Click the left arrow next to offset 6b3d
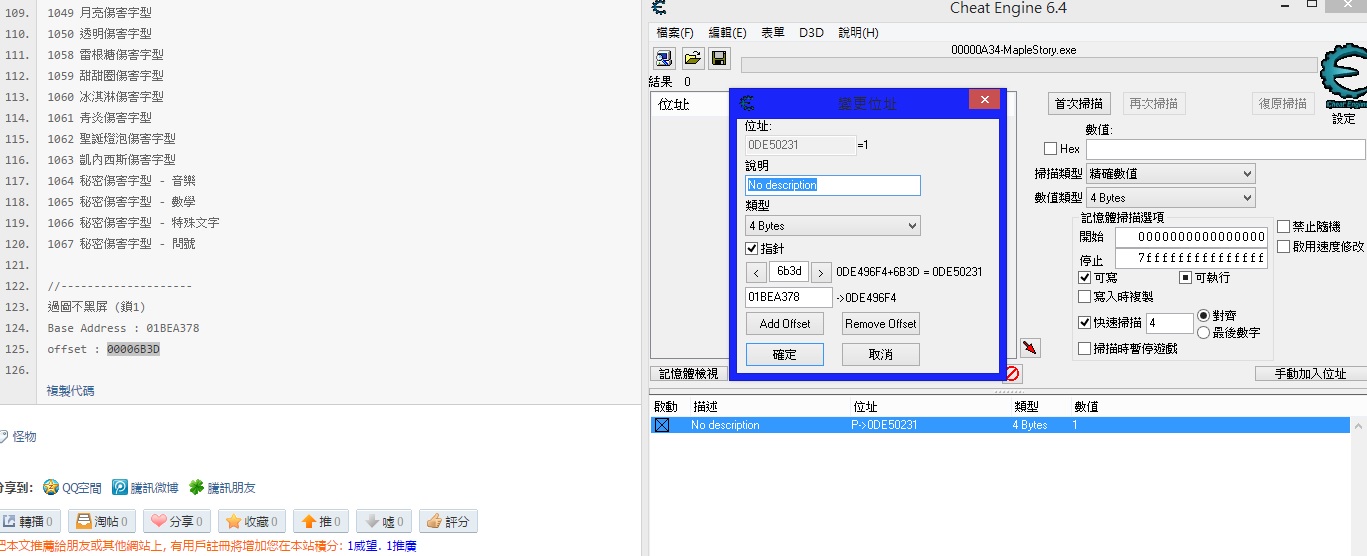 756,272
